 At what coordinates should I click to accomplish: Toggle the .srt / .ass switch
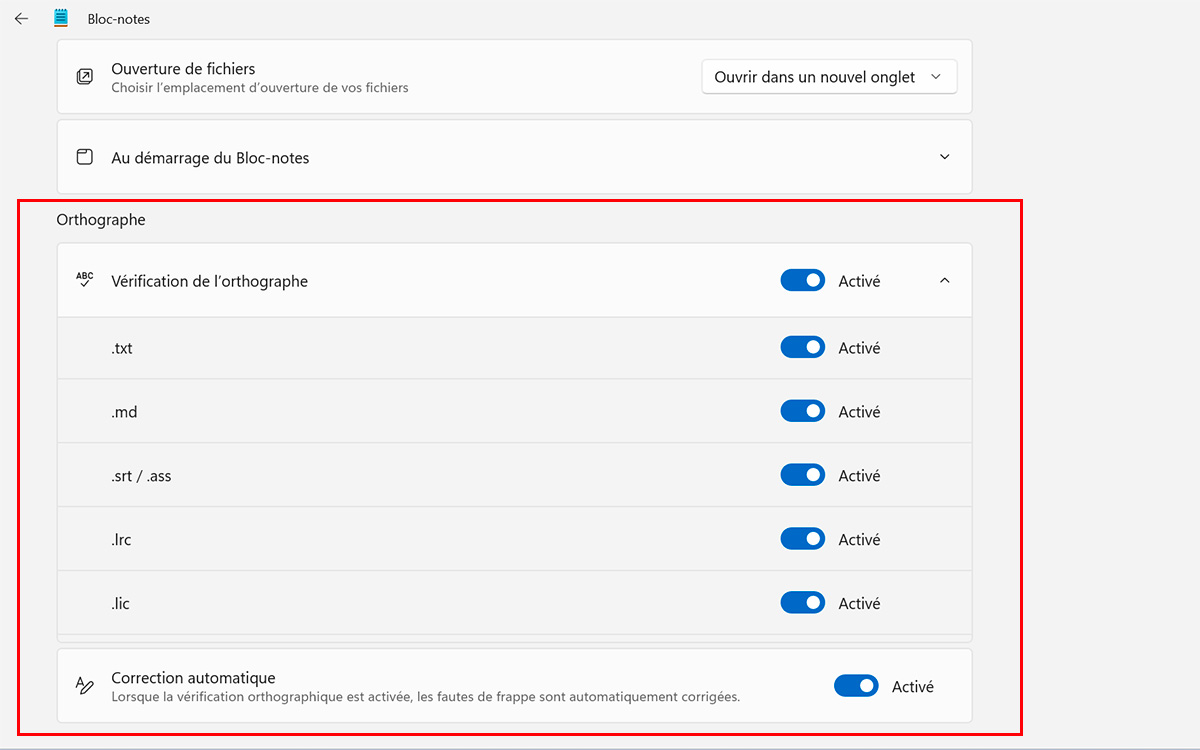click(802, 475)
